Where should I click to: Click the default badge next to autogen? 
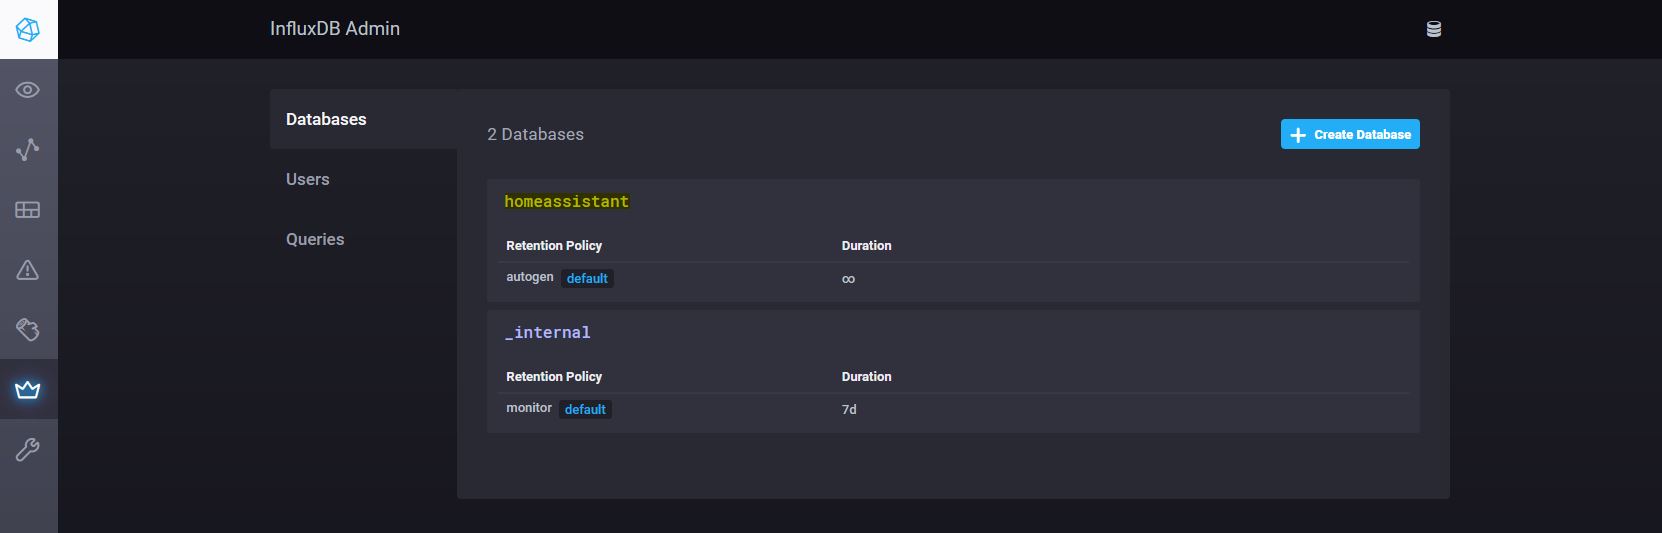587,279
